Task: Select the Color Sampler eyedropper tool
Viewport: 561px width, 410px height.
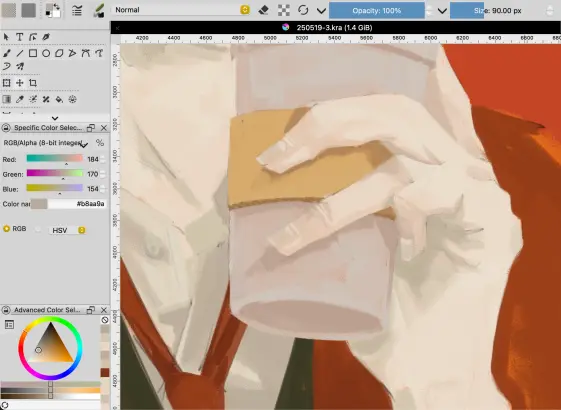Action: click(20, 99)
